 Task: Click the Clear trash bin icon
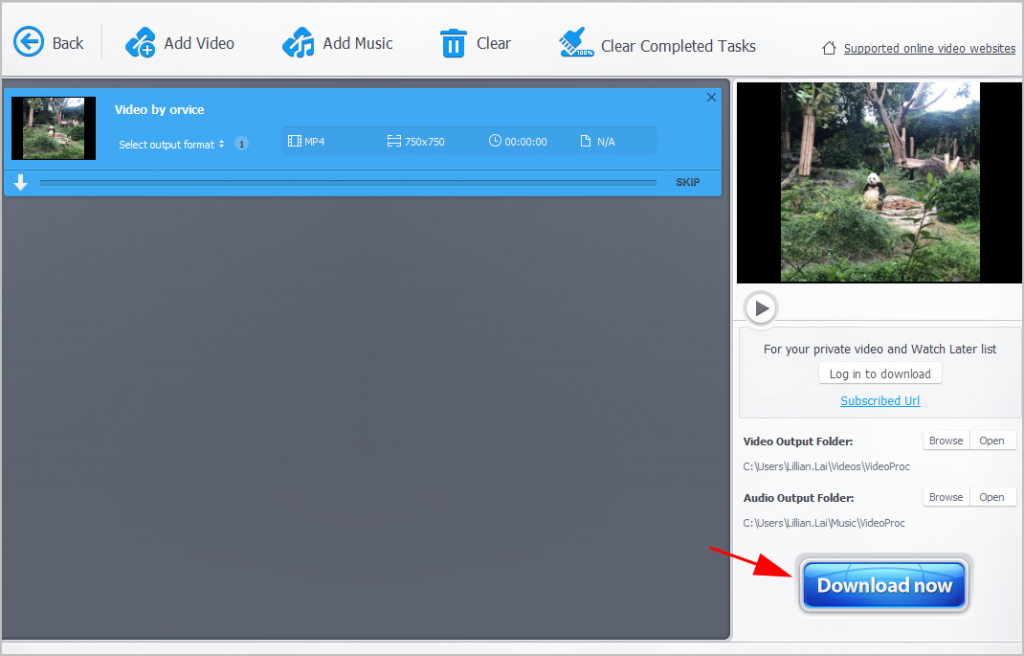[454, 44]
